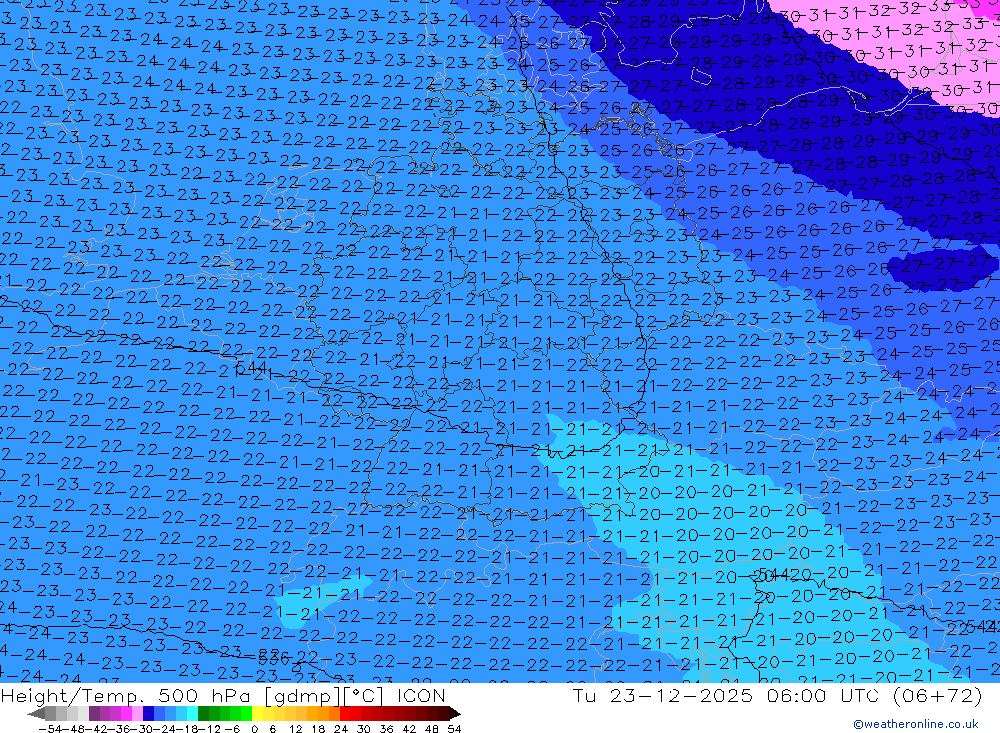
Task: Click the '[°C]' unit label in title
Action: 364,696
